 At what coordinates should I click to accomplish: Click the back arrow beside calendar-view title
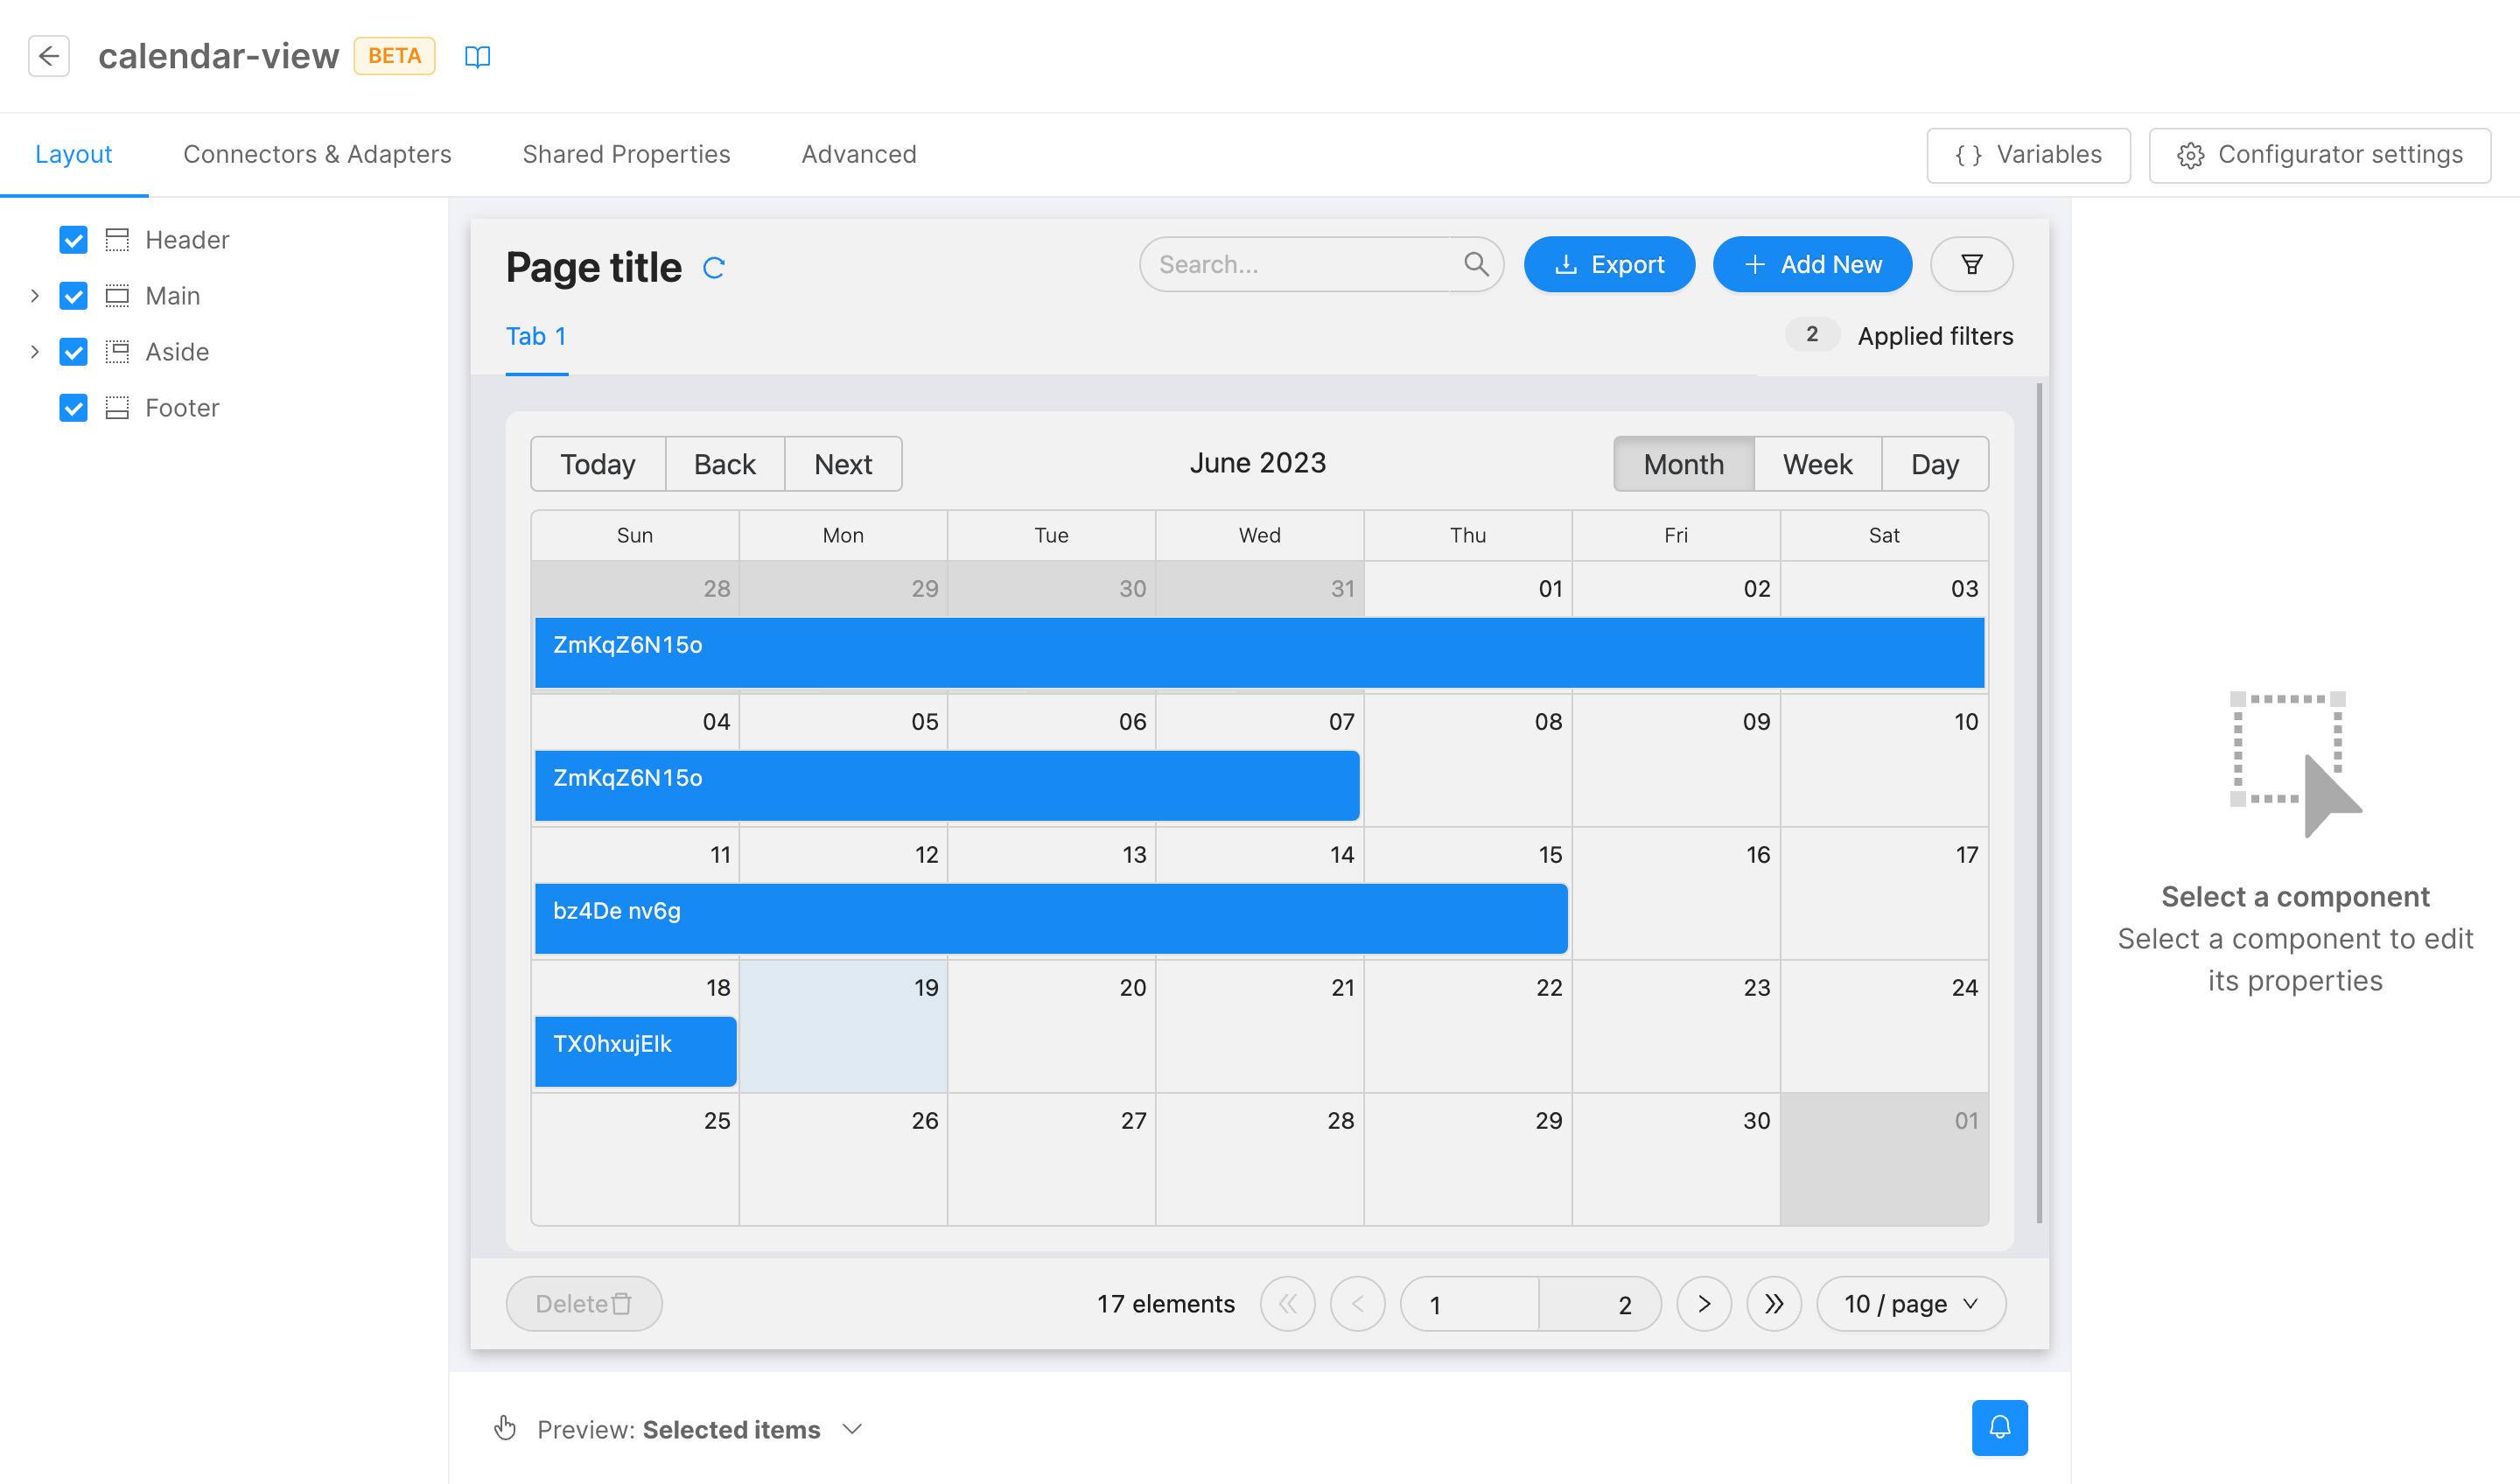pos(49,56)
